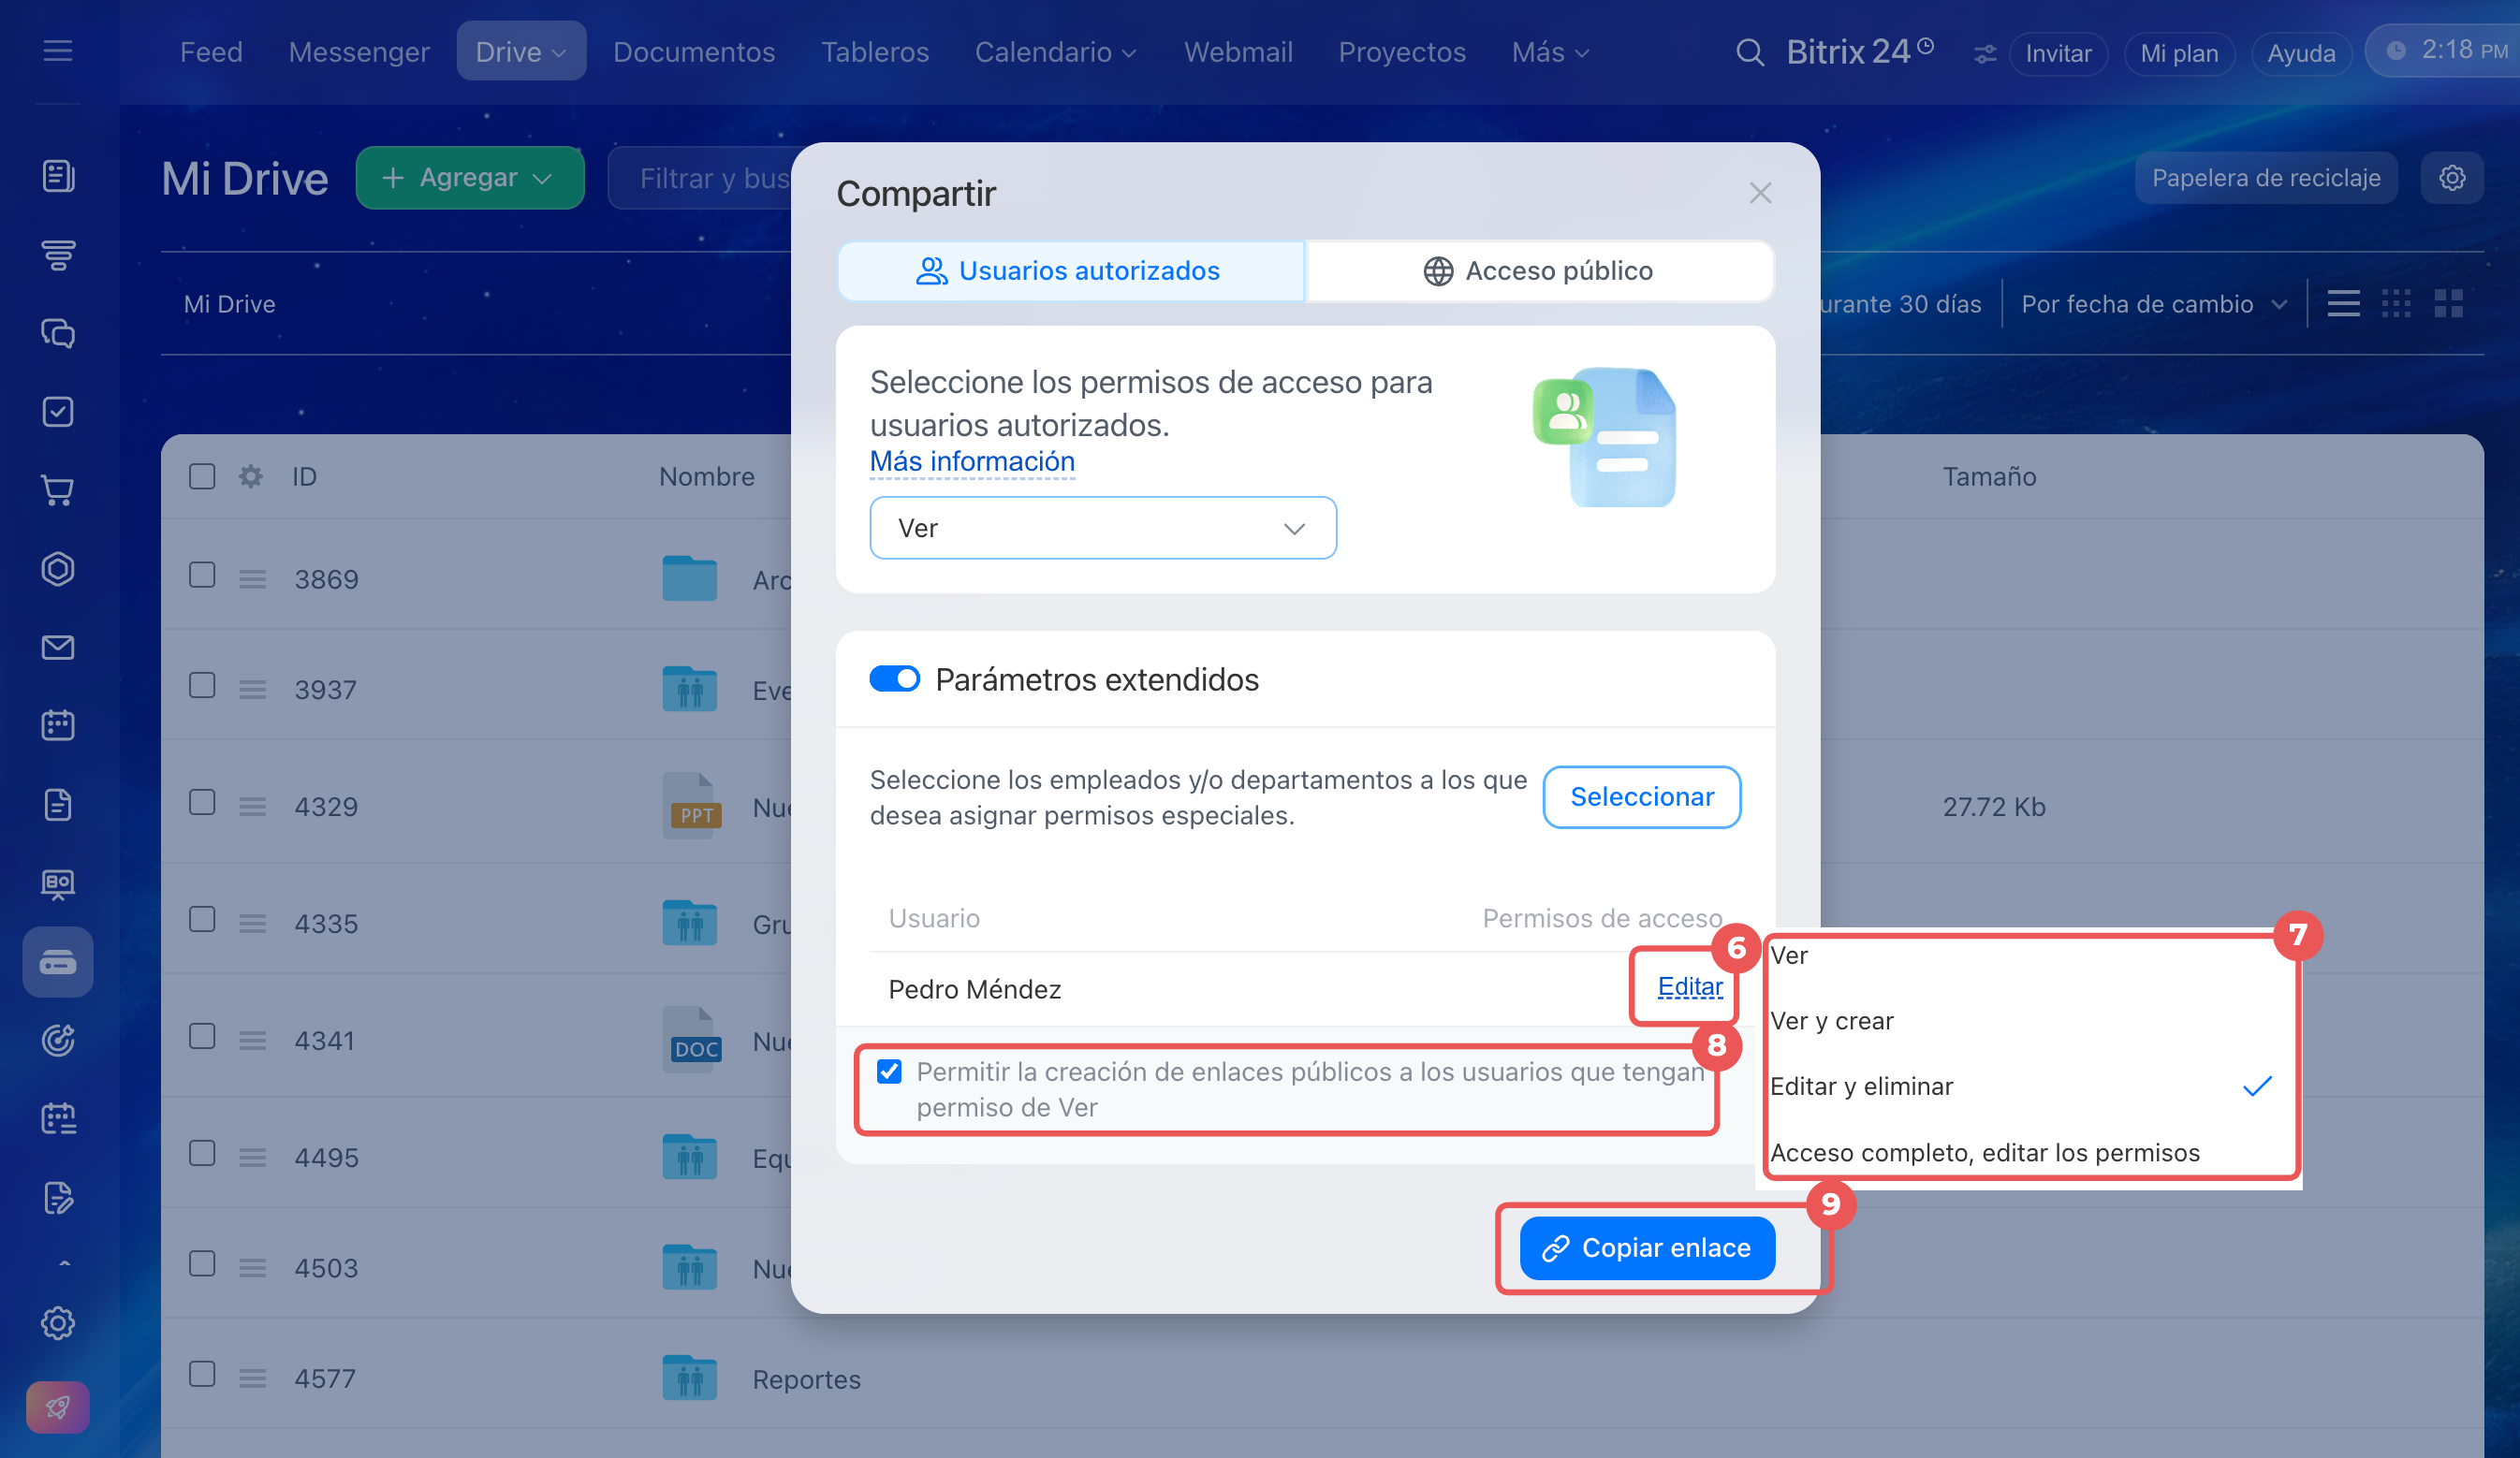Tick the select-all checkbox in table header
The image size is (2520, 1458).
(x=202, y=476)
